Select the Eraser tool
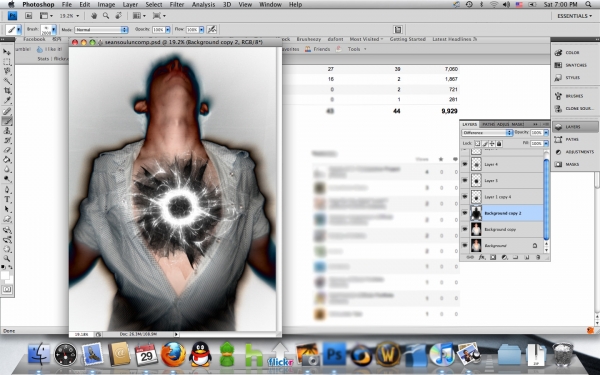 (7, 150)
